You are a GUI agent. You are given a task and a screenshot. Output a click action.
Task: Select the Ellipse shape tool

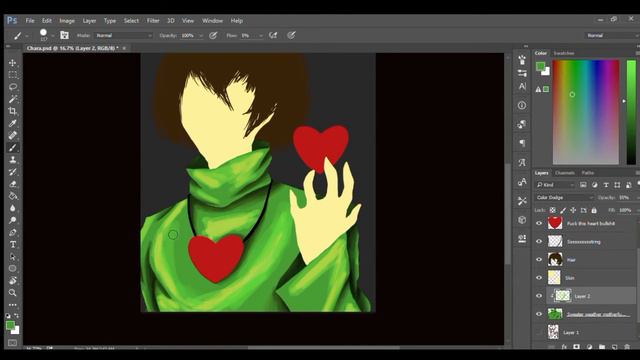13,269
